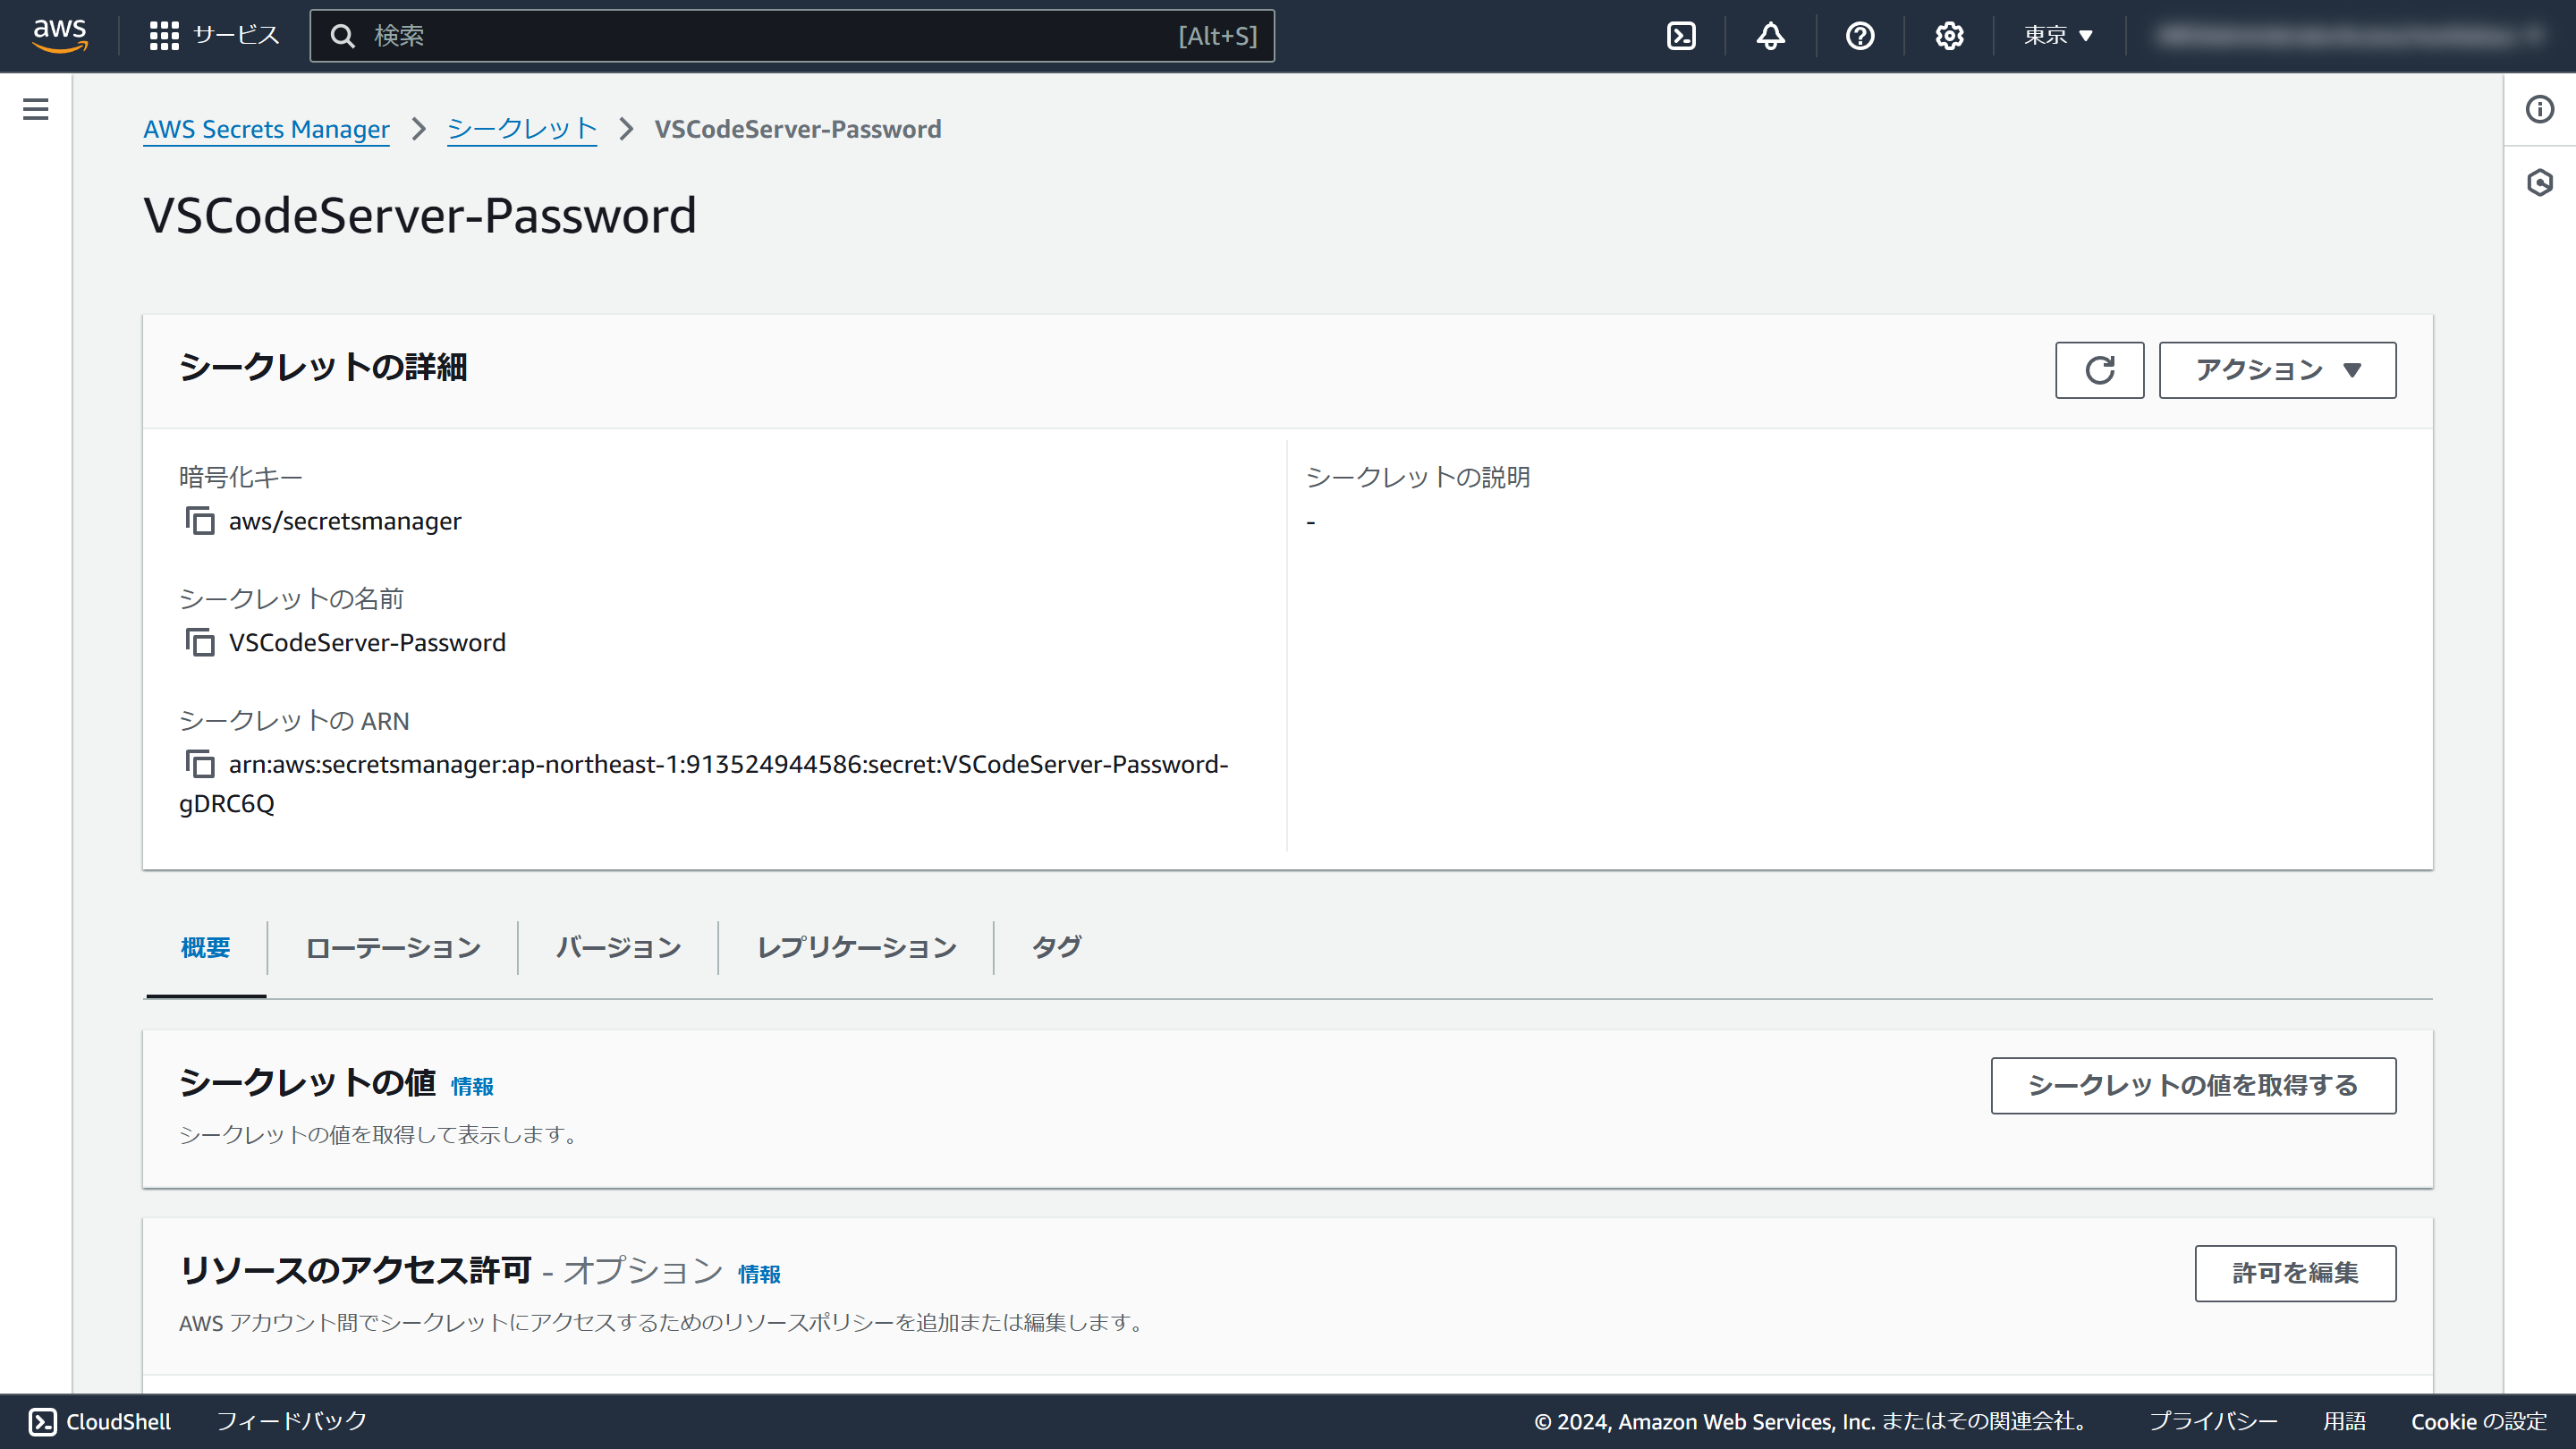Screen dimensions: 2576x1449
Task: Open the 東京 region selector
Action: (x=2058, y=36)
